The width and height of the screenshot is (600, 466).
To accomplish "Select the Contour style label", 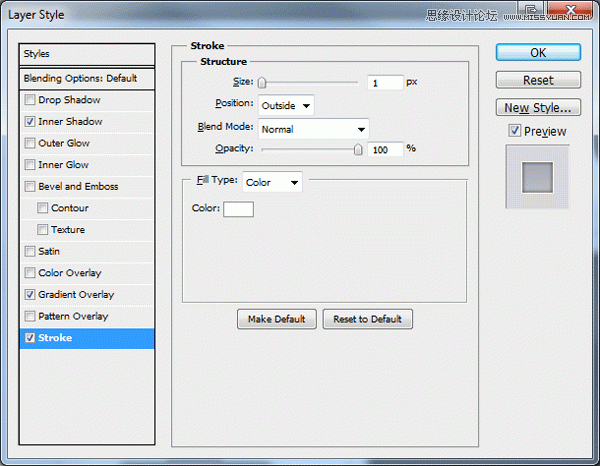I will click(70, 208).
